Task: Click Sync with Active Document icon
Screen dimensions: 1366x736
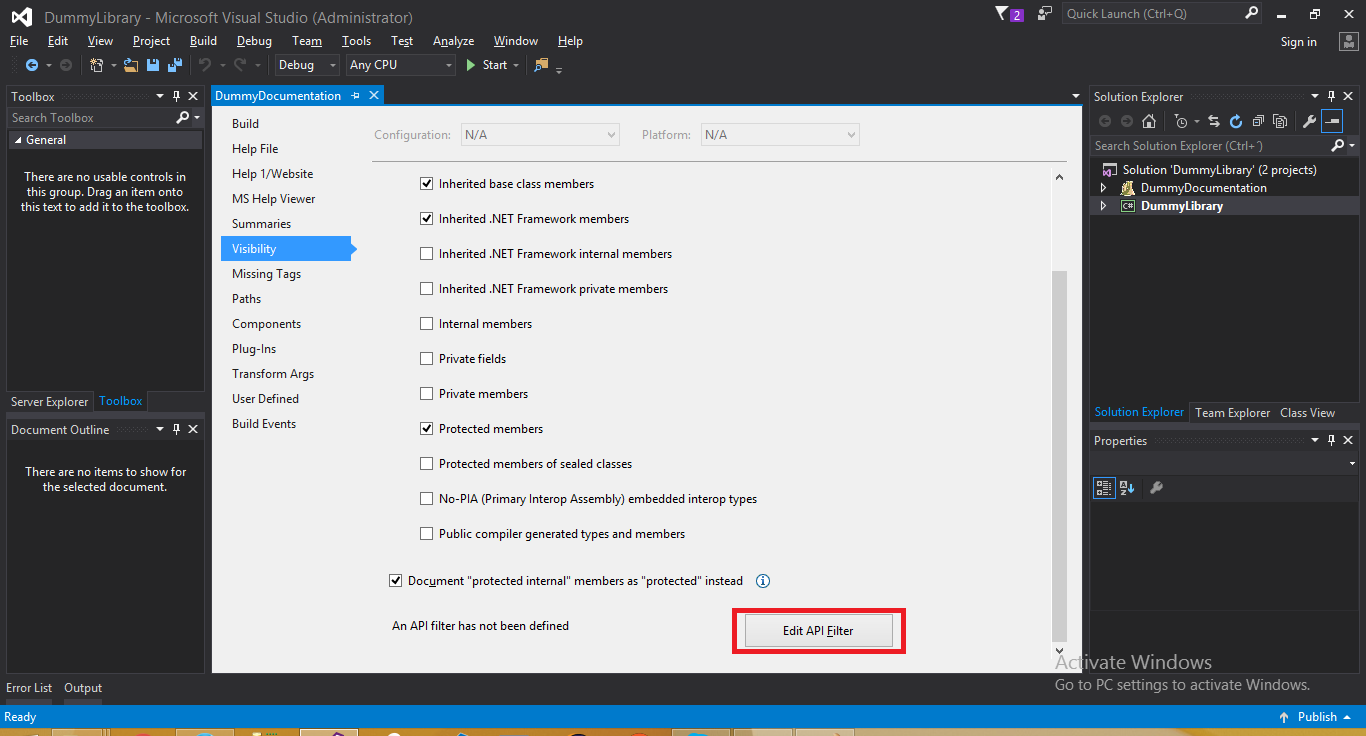Action: click(1214, 121)
